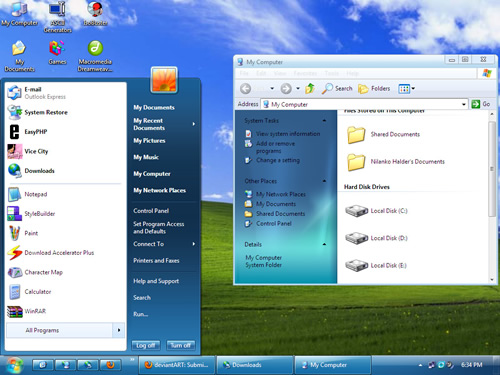Launch EasyPHP from Start menu
Viewport: 500px width, 375px height.
(66, 132)
